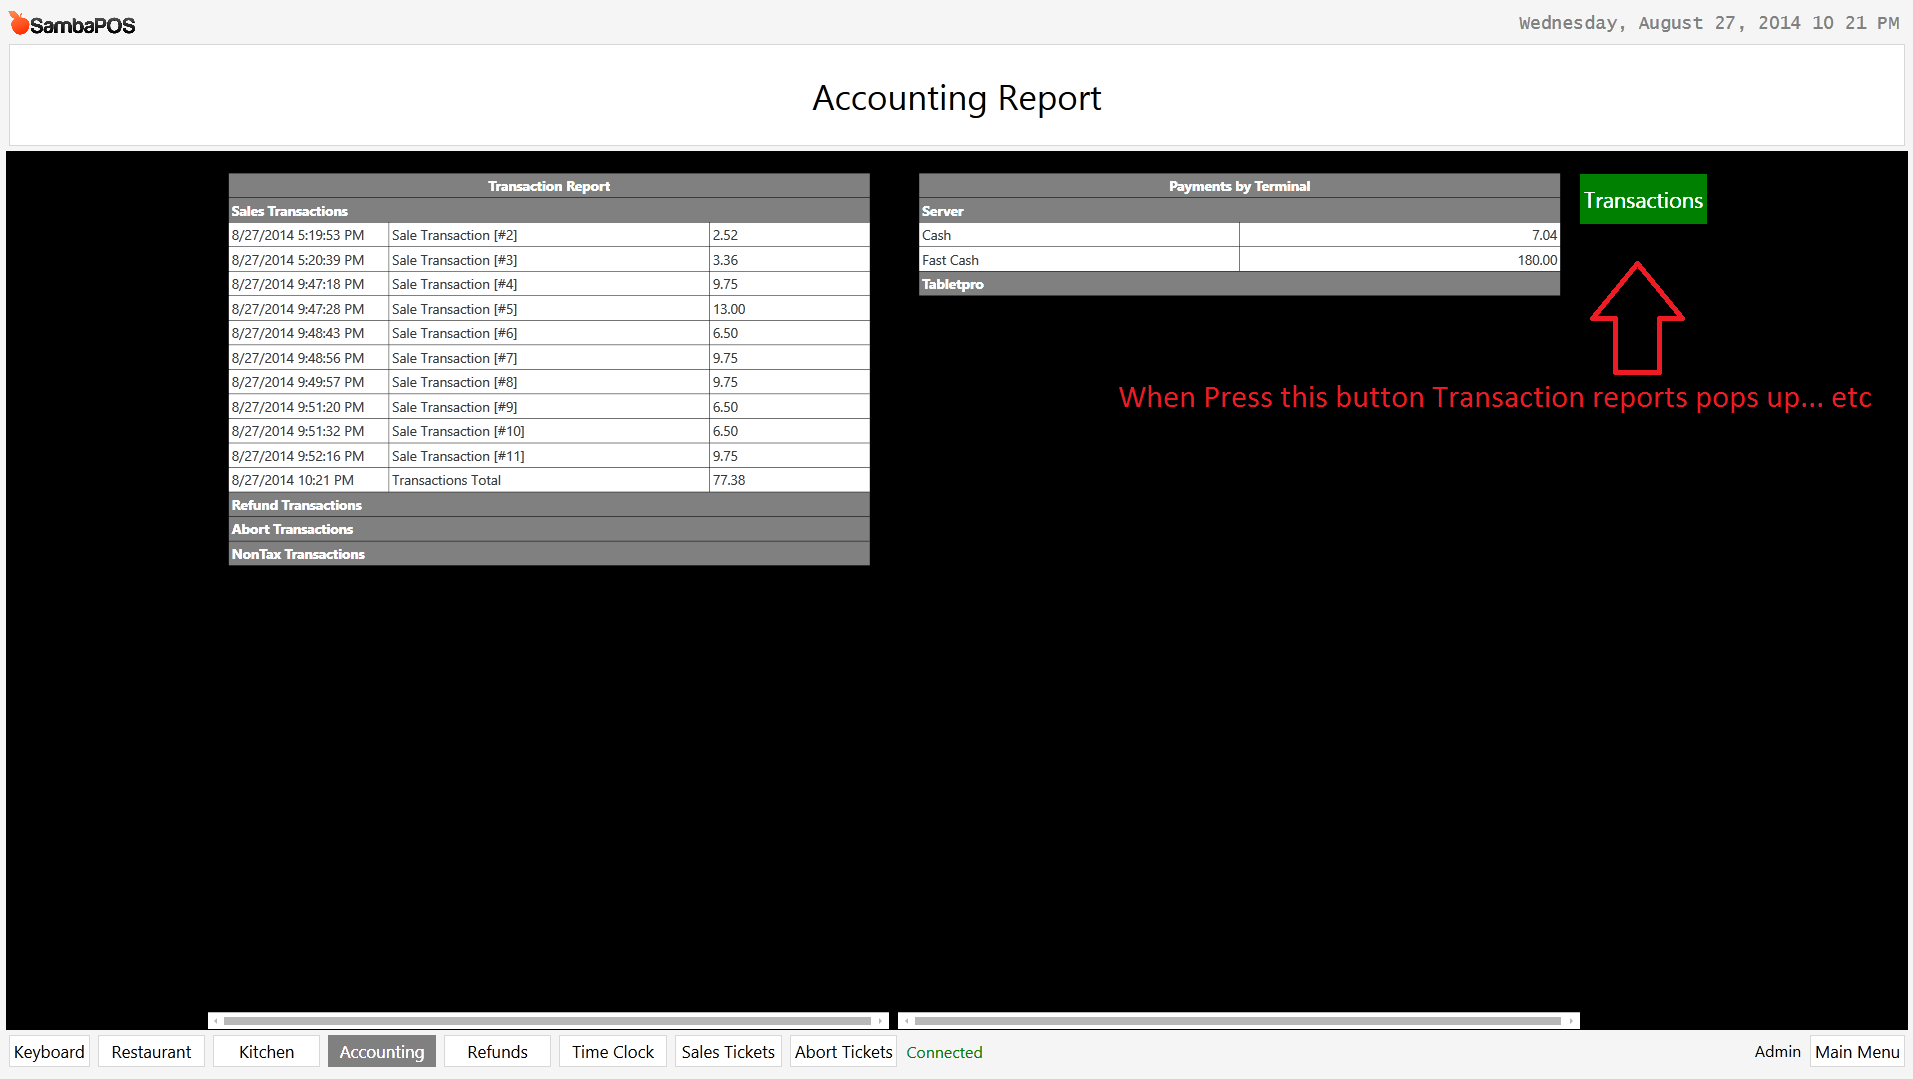The image size is (1913, 1079).
Task: Switch to the Keyboard tab
Action: pyautogui.click(x=48, y=1051)
